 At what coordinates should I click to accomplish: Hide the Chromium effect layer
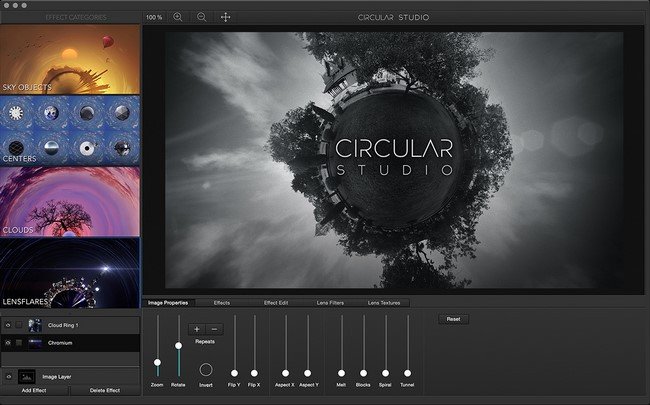pyautogui.click(x=8, y=343)
